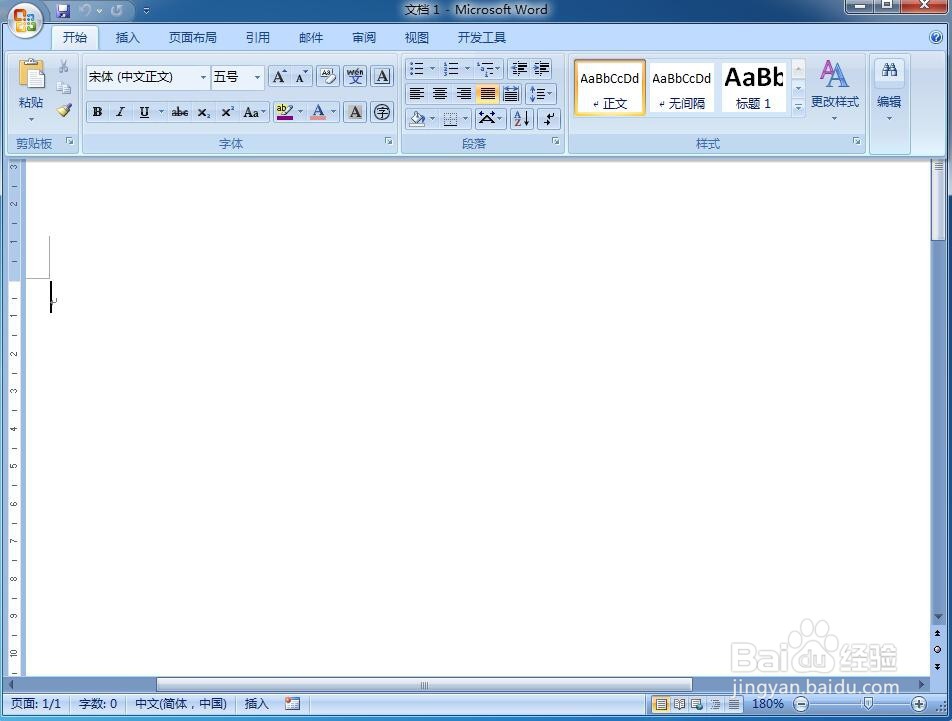Click the Word Help question mark

pos(935,37)
